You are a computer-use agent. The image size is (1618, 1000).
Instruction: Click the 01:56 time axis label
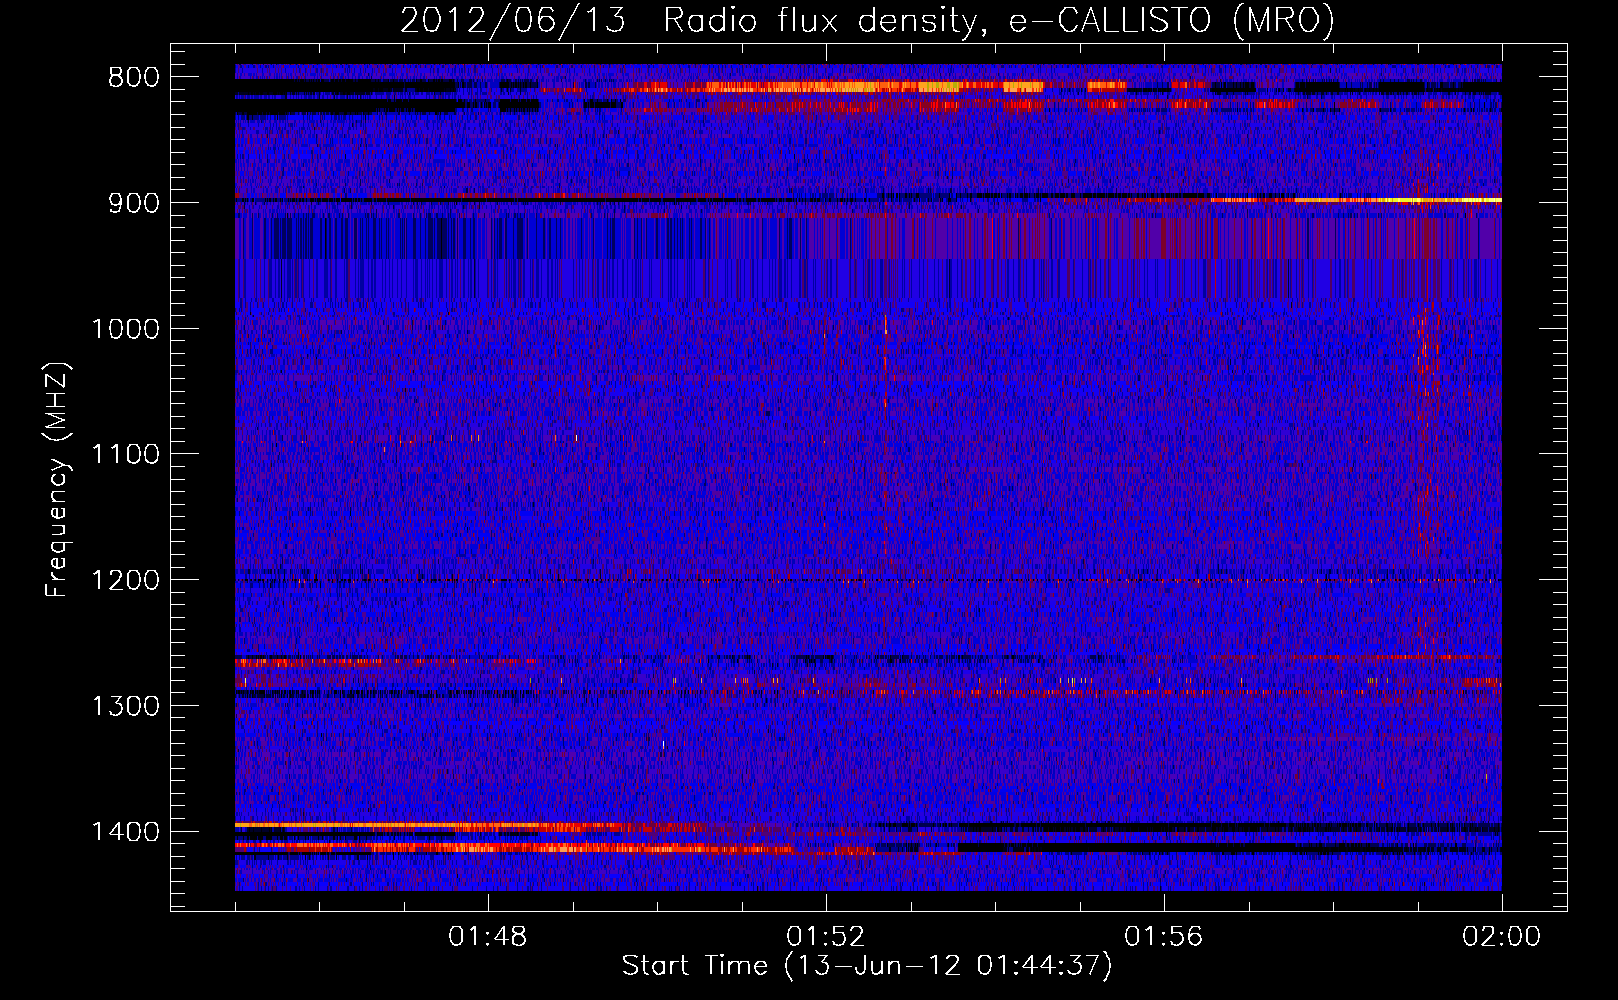1164,937
